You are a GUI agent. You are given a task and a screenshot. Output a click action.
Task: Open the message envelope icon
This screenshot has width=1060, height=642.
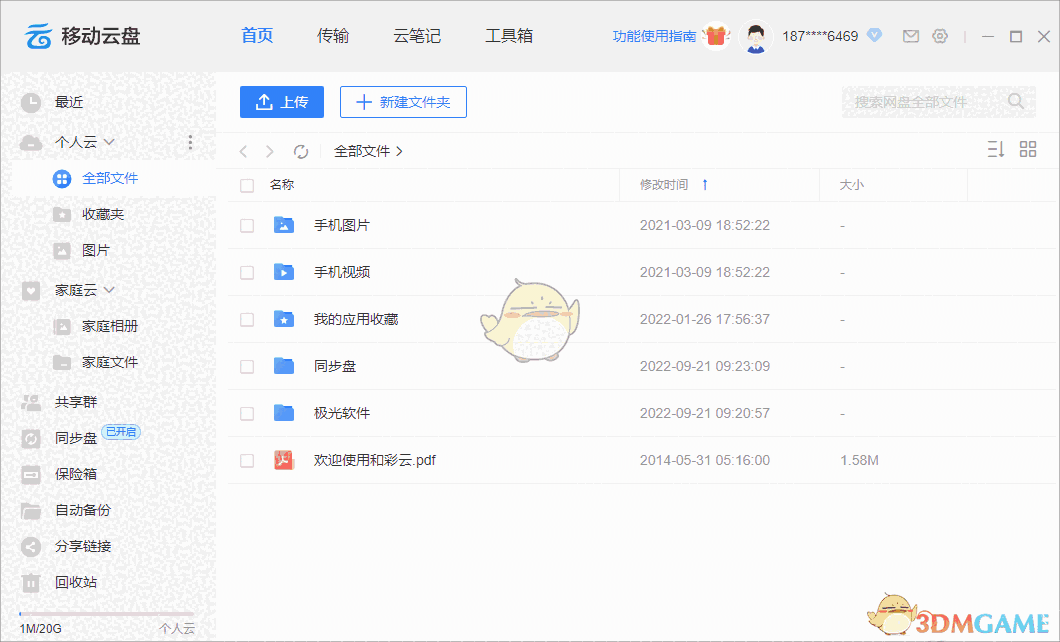[910, 35]
